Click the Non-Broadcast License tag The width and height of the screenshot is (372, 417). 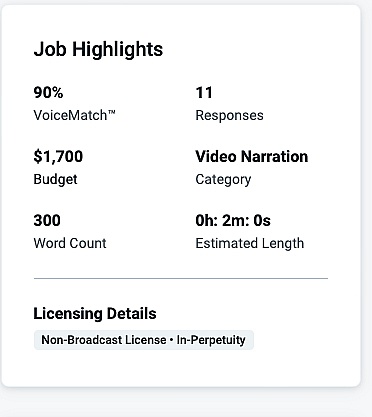(x=104, y=340)
